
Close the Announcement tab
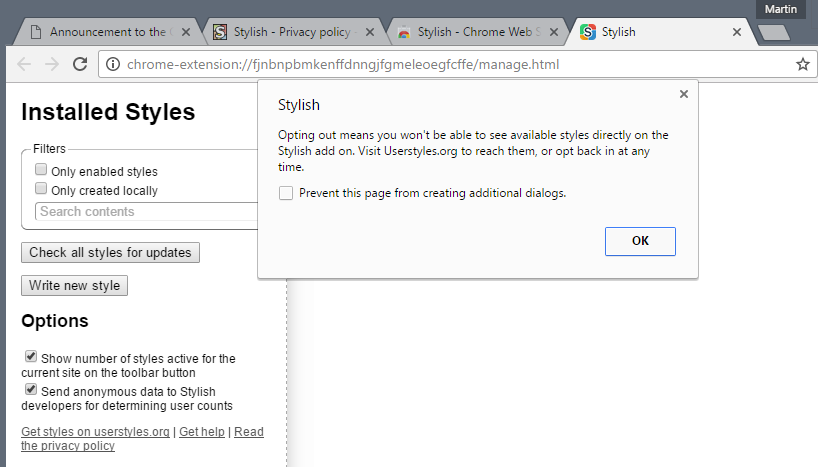pos(186,32)
